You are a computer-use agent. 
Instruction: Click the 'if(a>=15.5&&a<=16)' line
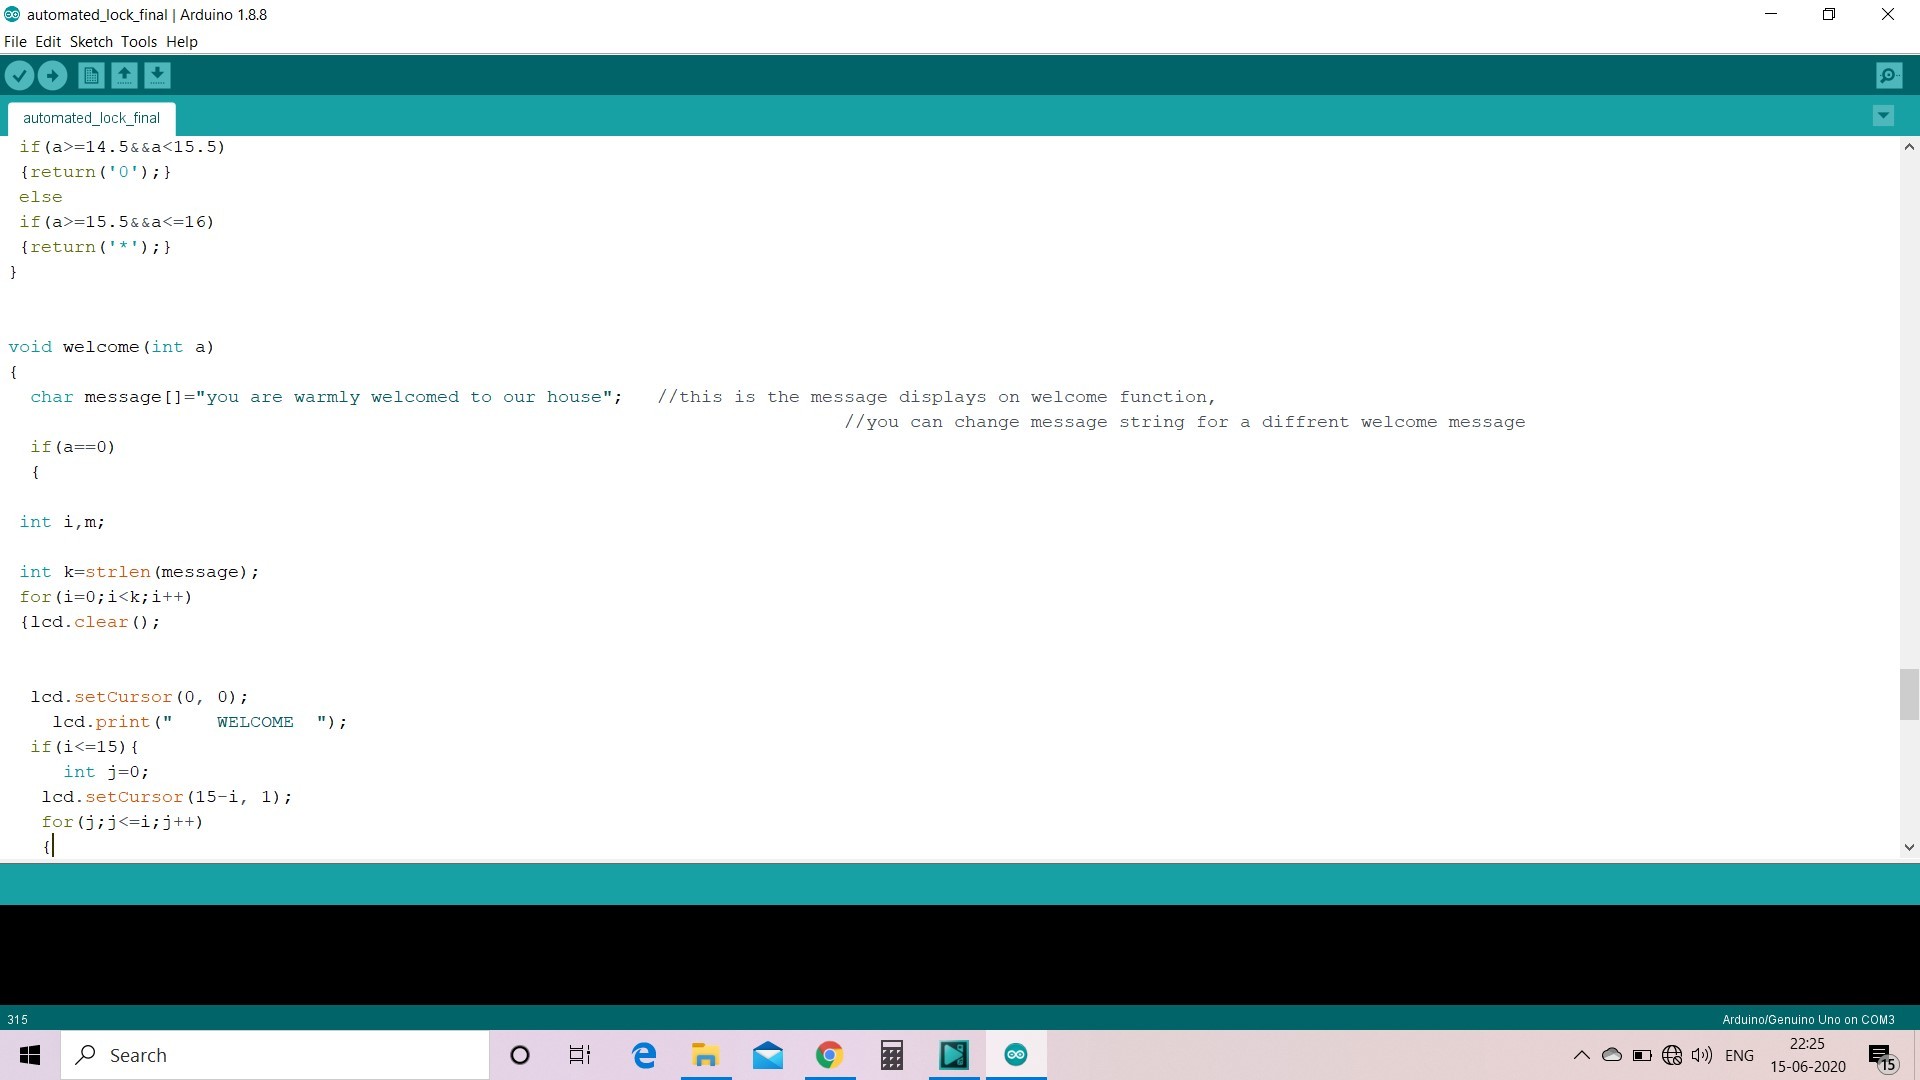point(117,222)
